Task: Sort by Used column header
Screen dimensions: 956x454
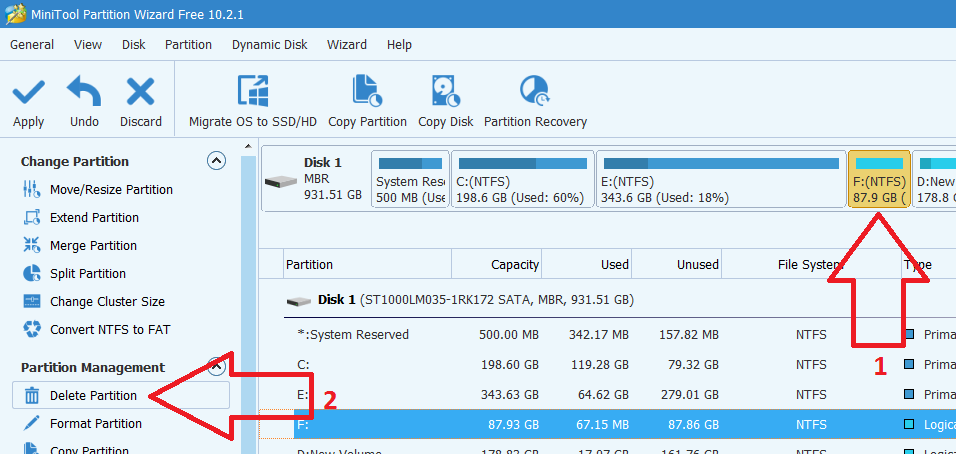Action: [587, 264]
